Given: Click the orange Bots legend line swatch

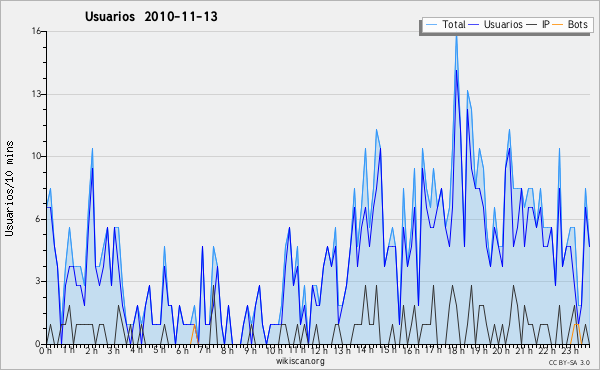Looking at the screenshot, I should (x=558, y=25).
